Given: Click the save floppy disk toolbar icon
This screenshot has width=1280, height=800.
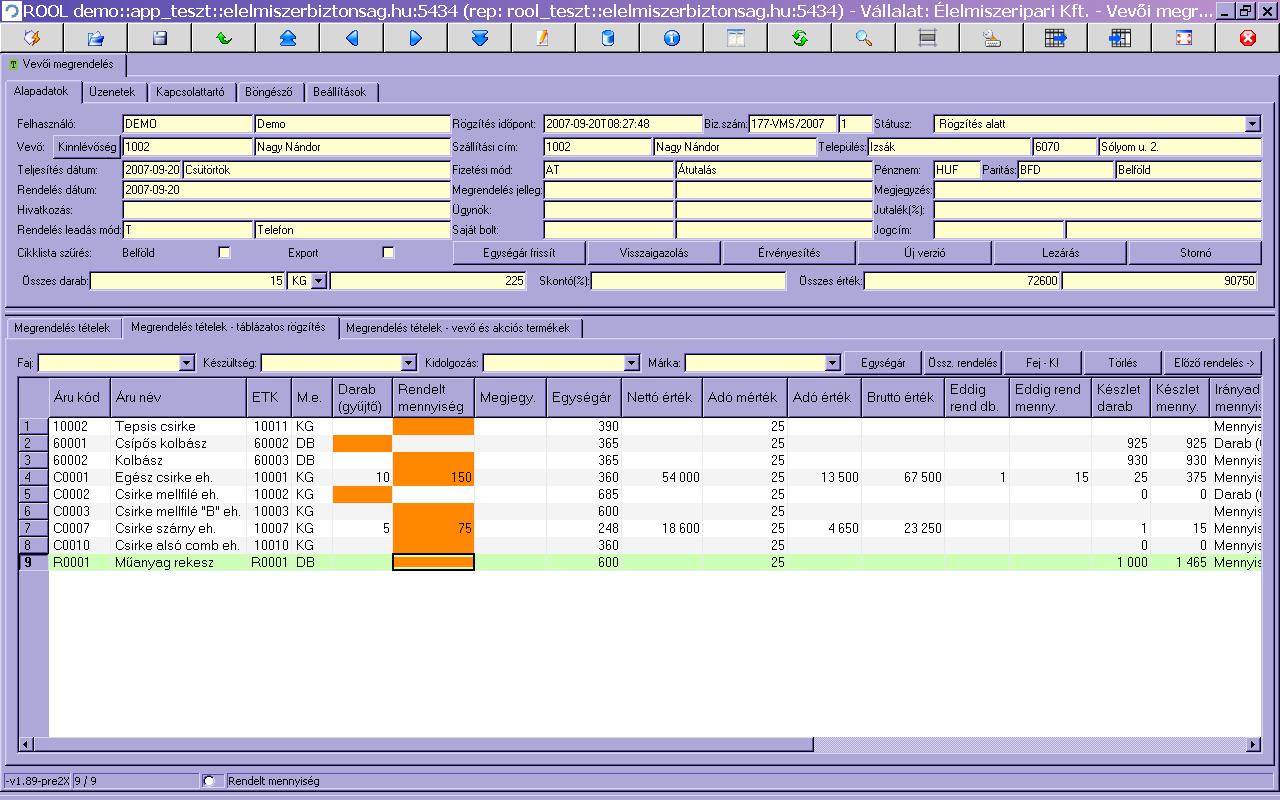Looking at the screenshot, I should click(x=159, y=38).
